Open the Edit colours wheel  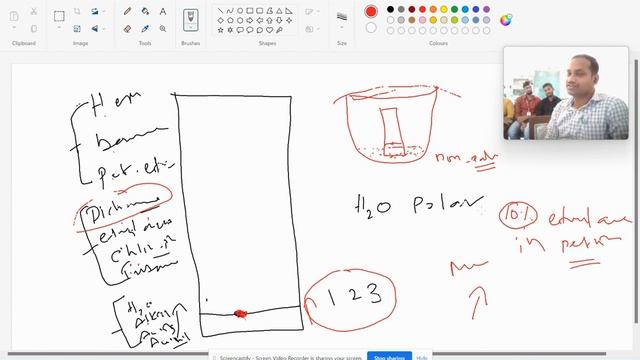tap(506, 20)
